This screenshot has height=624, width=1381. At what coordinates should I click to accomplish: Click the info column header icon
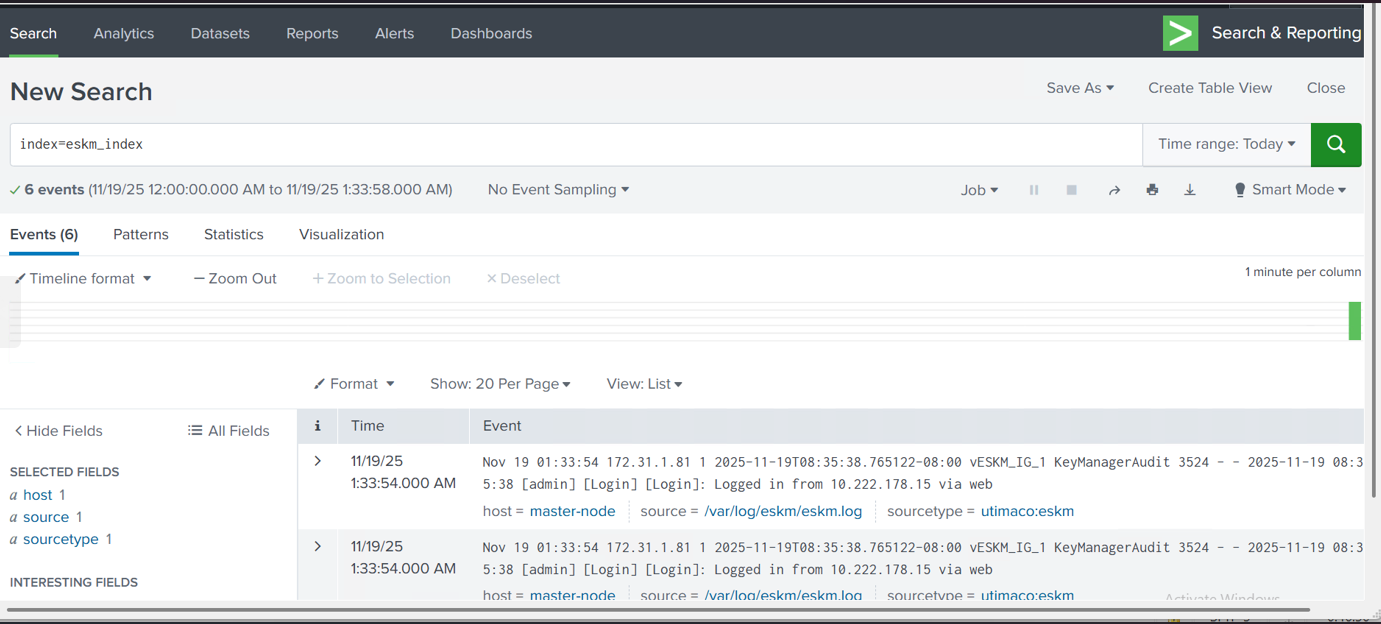pos(318,426)
